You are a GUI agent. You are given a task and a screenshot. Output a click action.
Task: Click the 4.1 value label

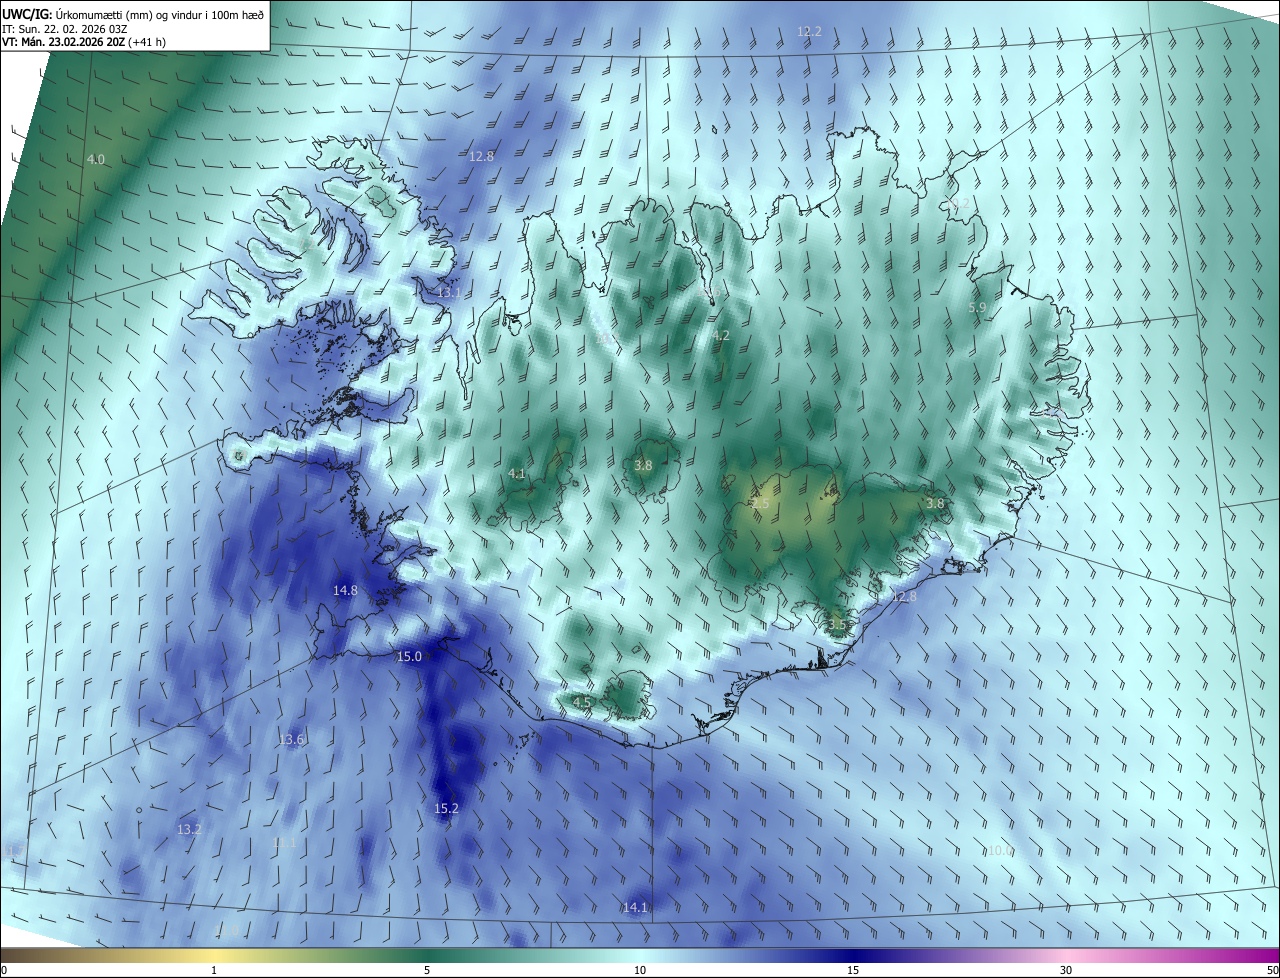[517, 474]
